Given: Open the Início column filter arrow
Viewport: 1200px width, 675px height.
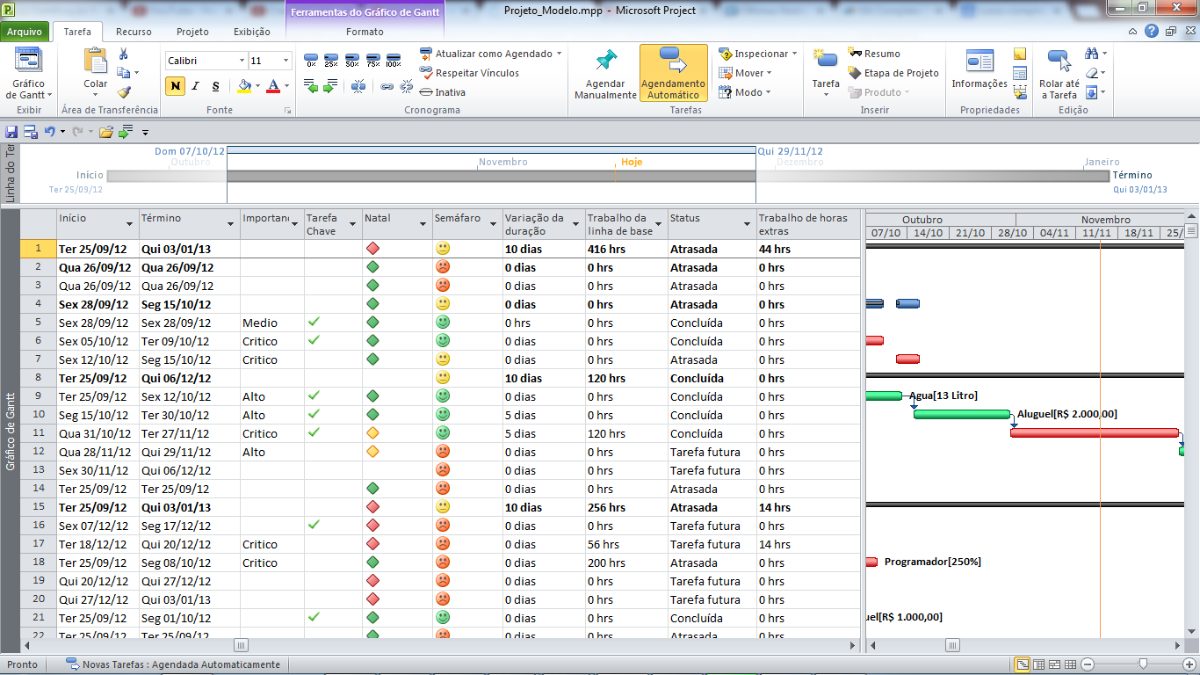Looking at the screenshot, I should coord(129,224).
